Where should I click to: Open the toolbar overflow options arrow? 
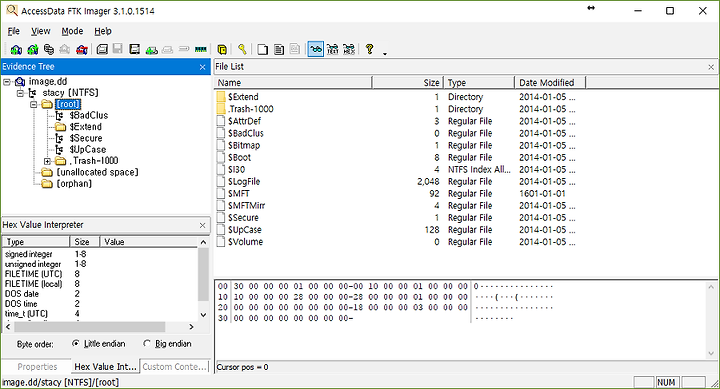click(385, 53)
